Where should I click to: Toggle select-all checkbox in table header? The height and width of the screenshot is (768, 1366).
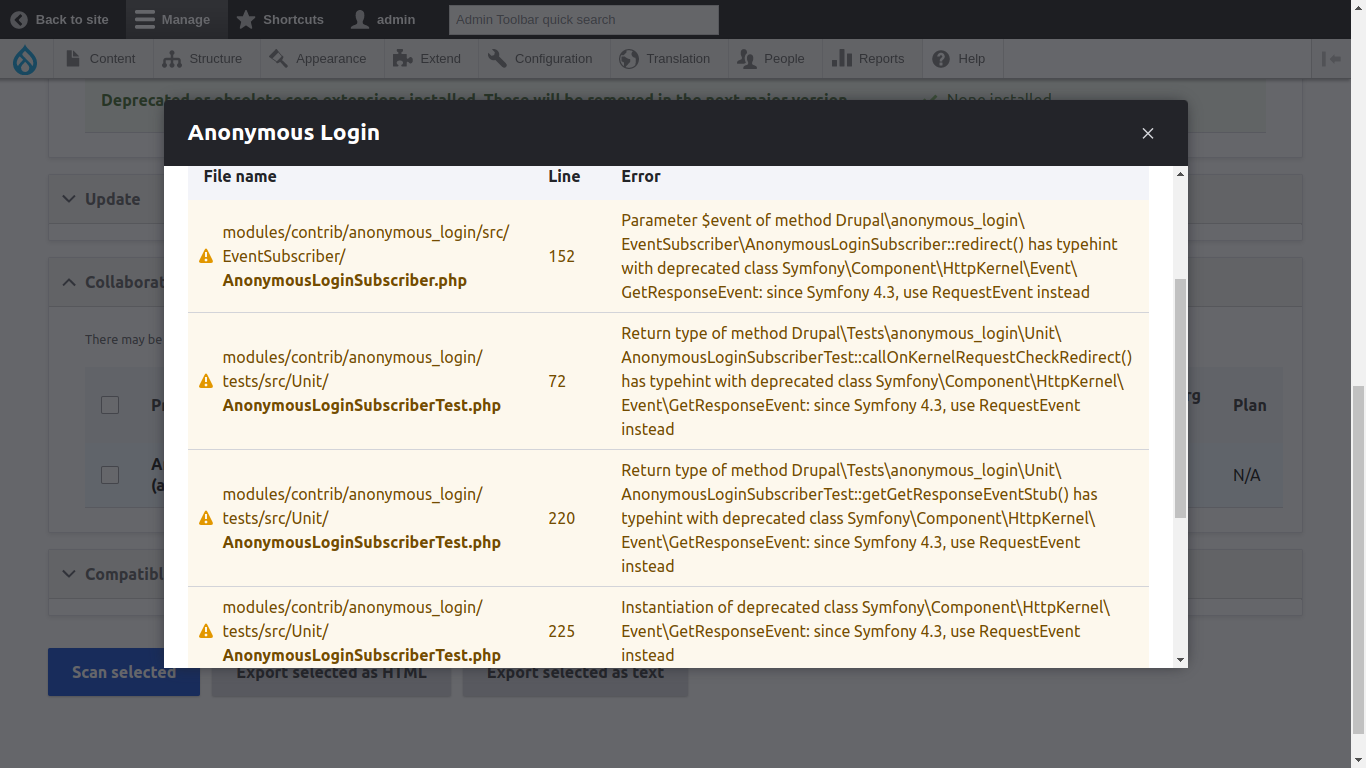pyautogui.click(x=110, y=405)
